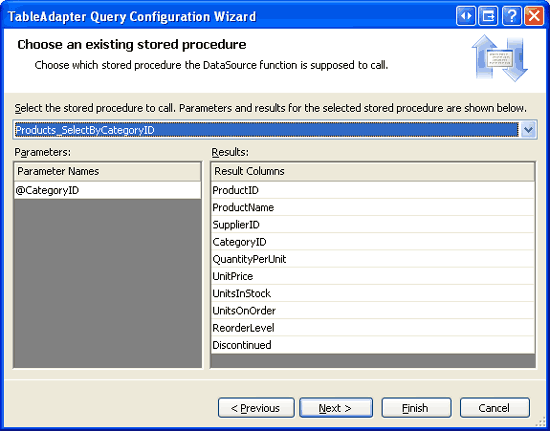Cancel the wizard

[495, 408]
